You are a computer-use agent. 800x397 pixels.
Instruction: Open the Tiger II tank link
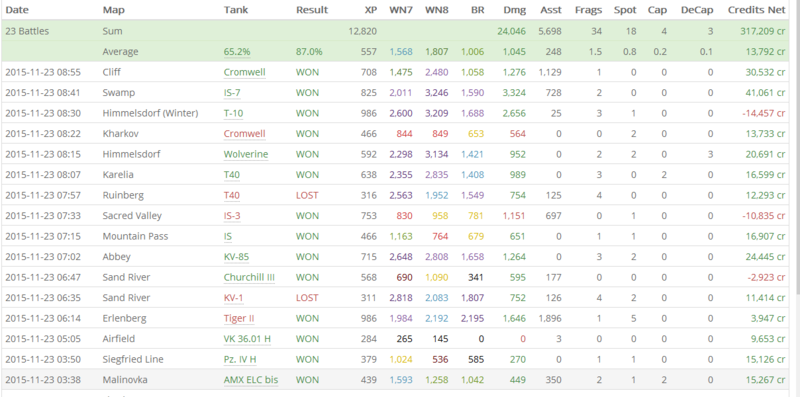tap(239, 318)
